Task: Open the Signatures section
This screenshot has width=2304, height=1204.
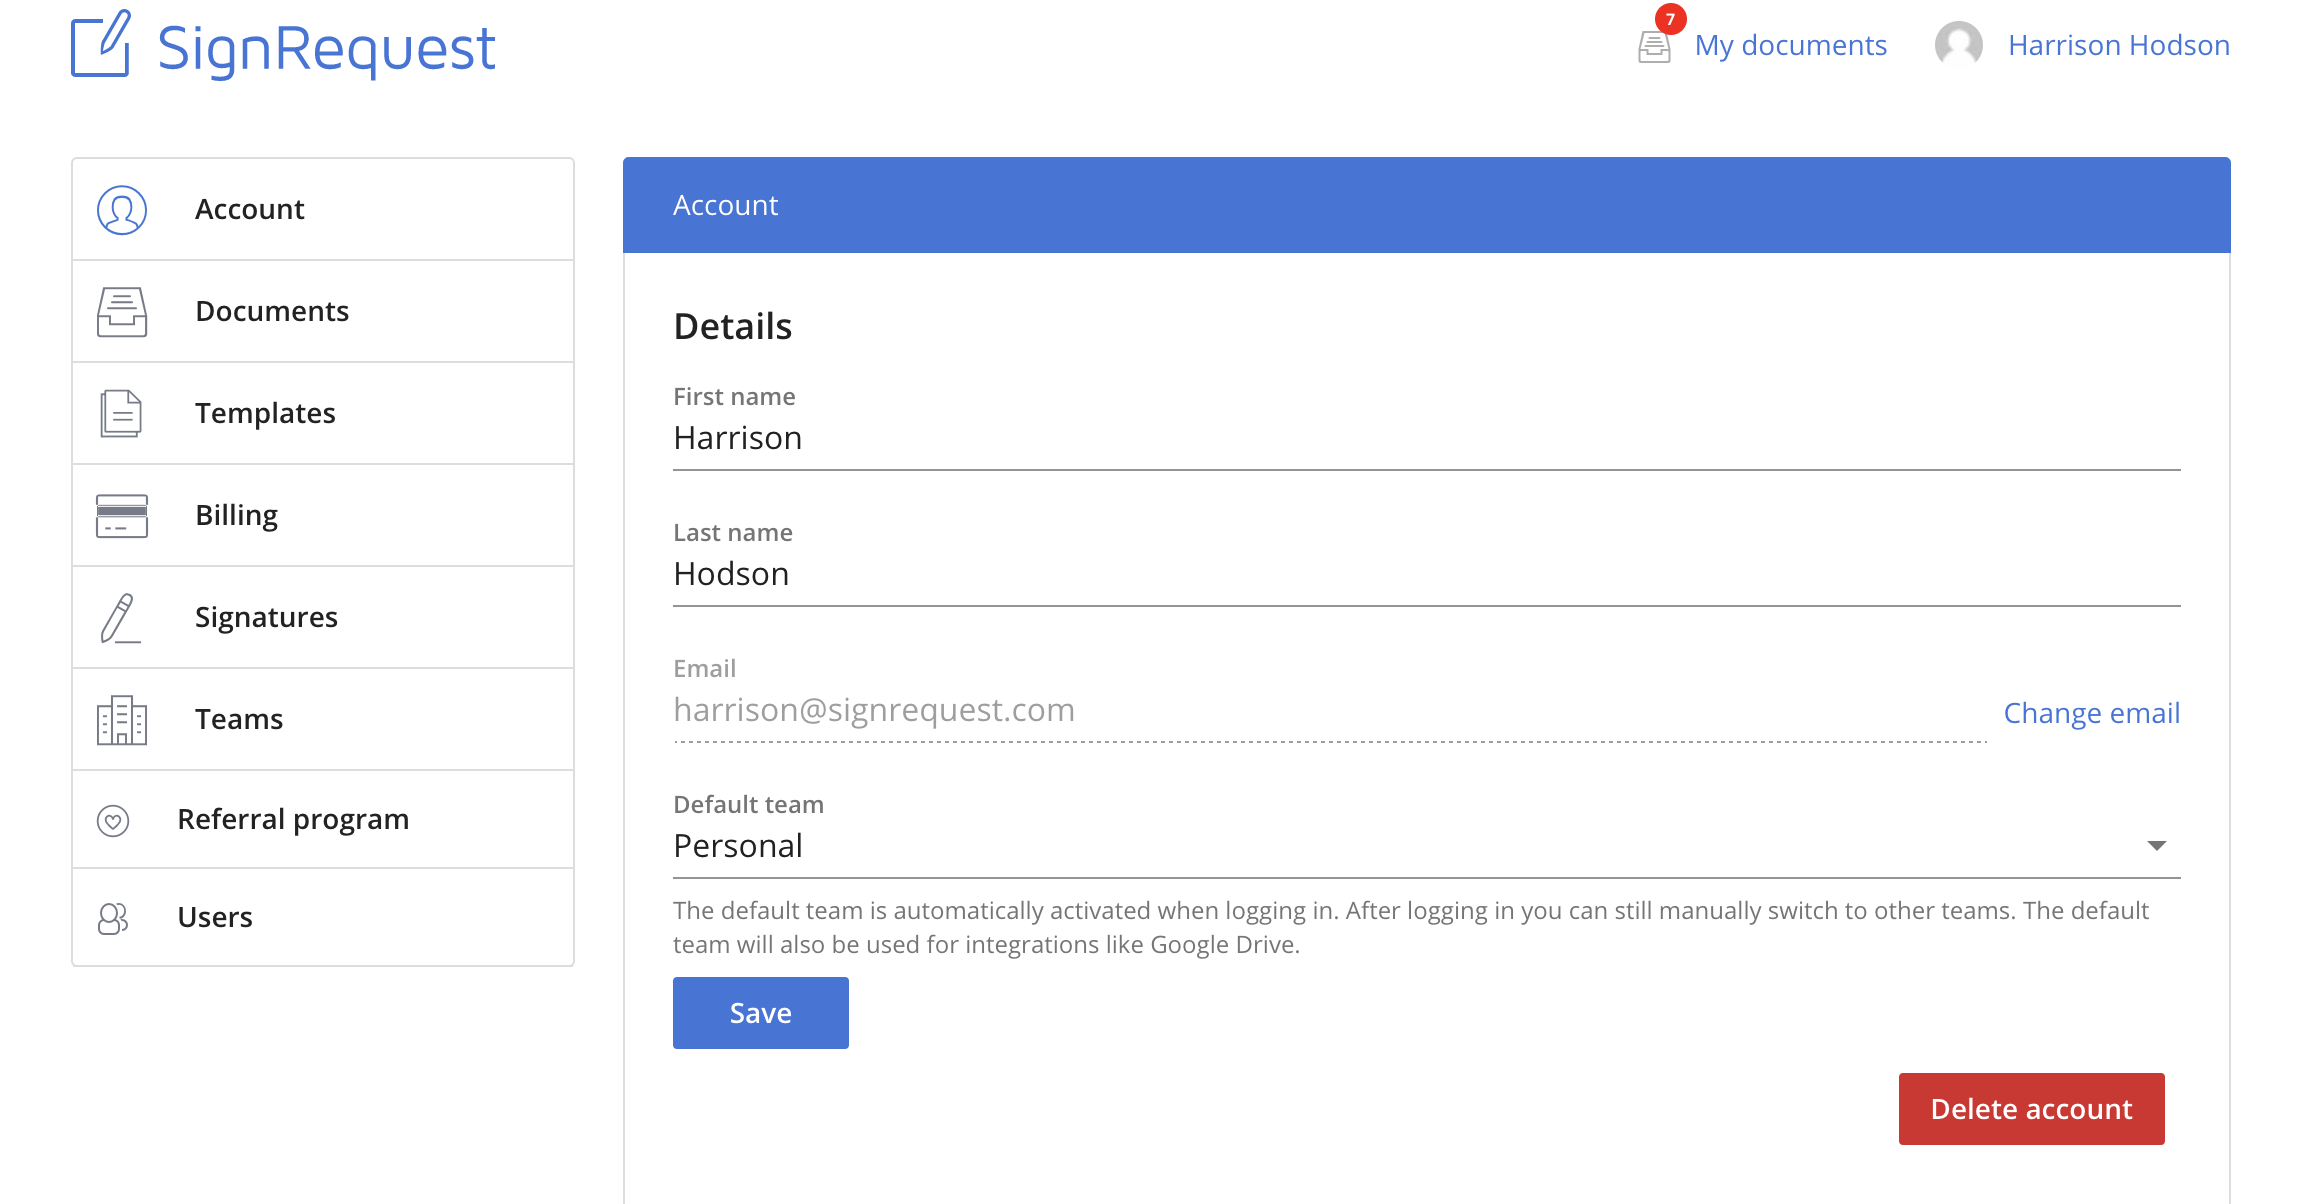Action: 323,617
